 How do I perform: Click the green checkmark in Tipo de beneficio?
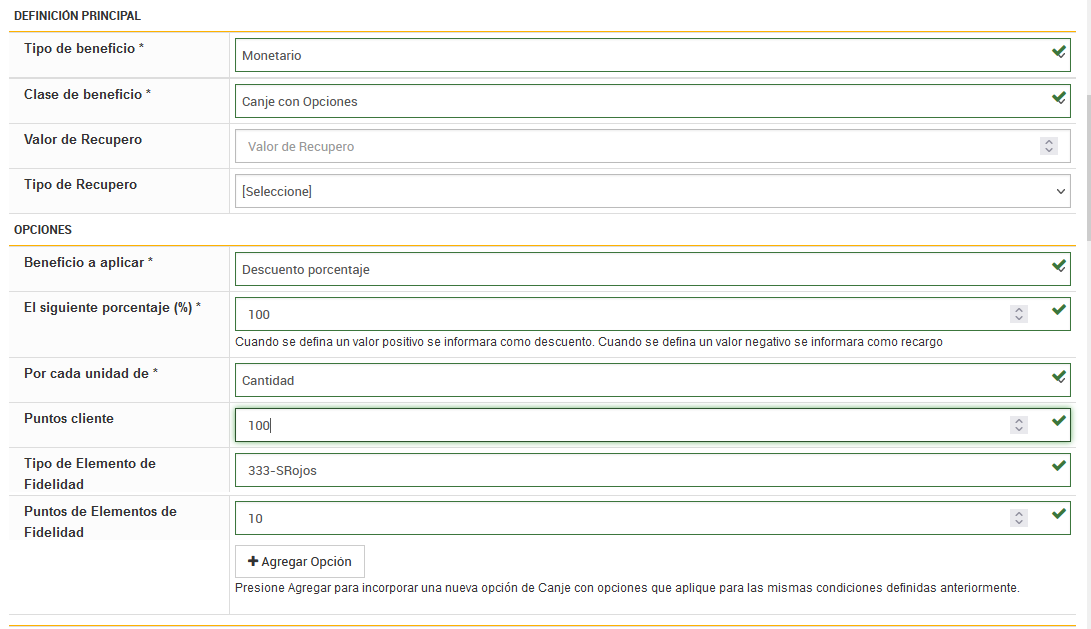1059,52
